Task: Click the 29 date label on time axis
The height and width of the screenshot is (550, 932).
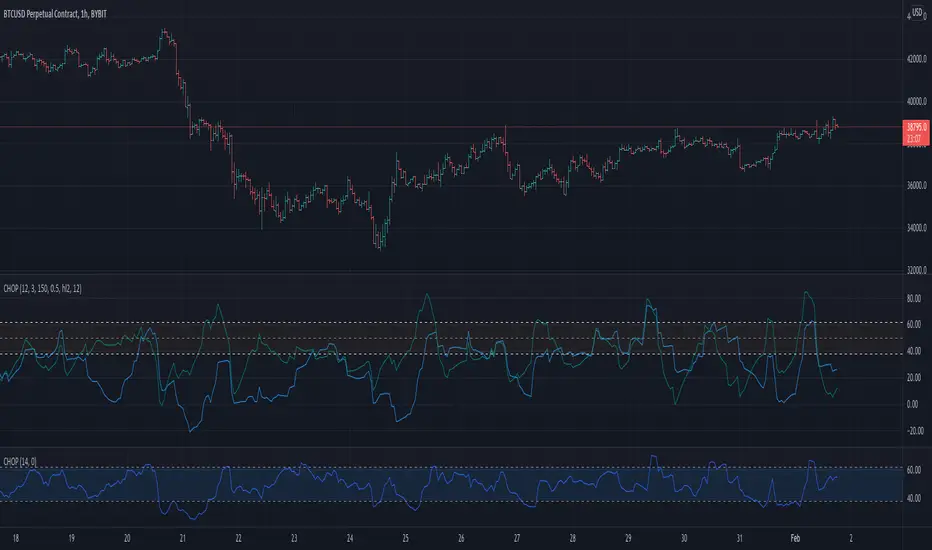Action: (x=628, y=538)
